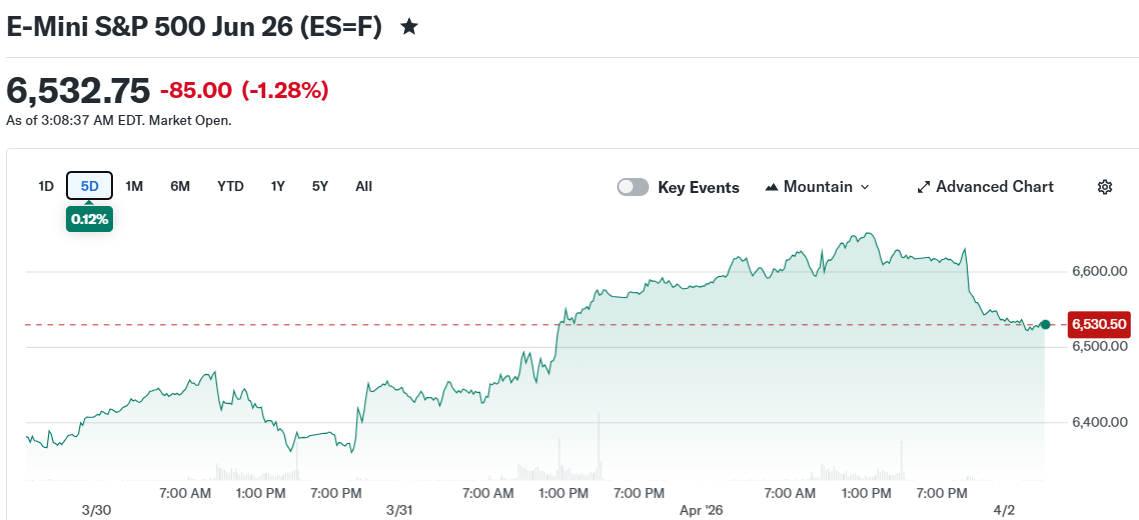The image size is (1139, 520).
Task: Select the 1D time range
Action: (x=46, y=187)
